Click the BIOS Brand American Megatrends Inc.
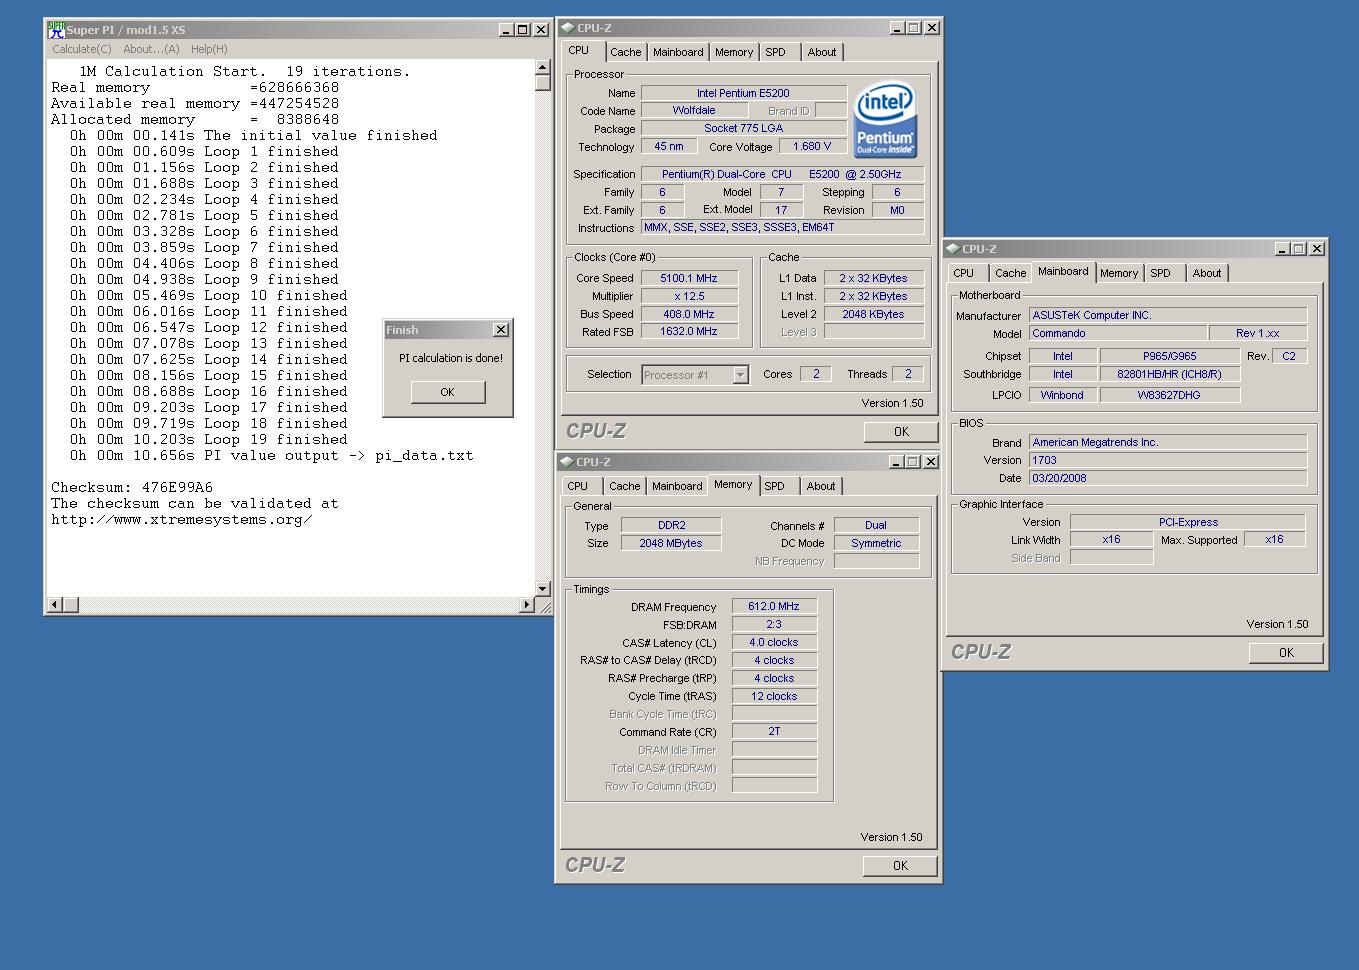 1168,442
